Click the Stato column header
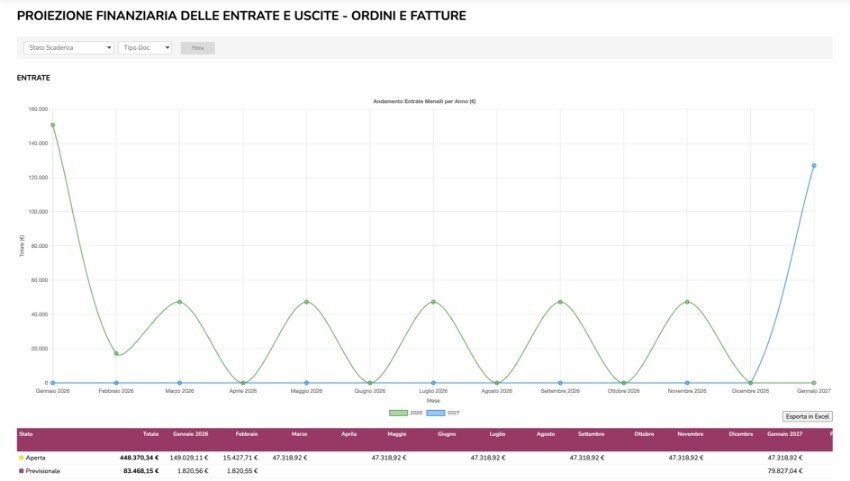850x481 pixels. (26, 434)
